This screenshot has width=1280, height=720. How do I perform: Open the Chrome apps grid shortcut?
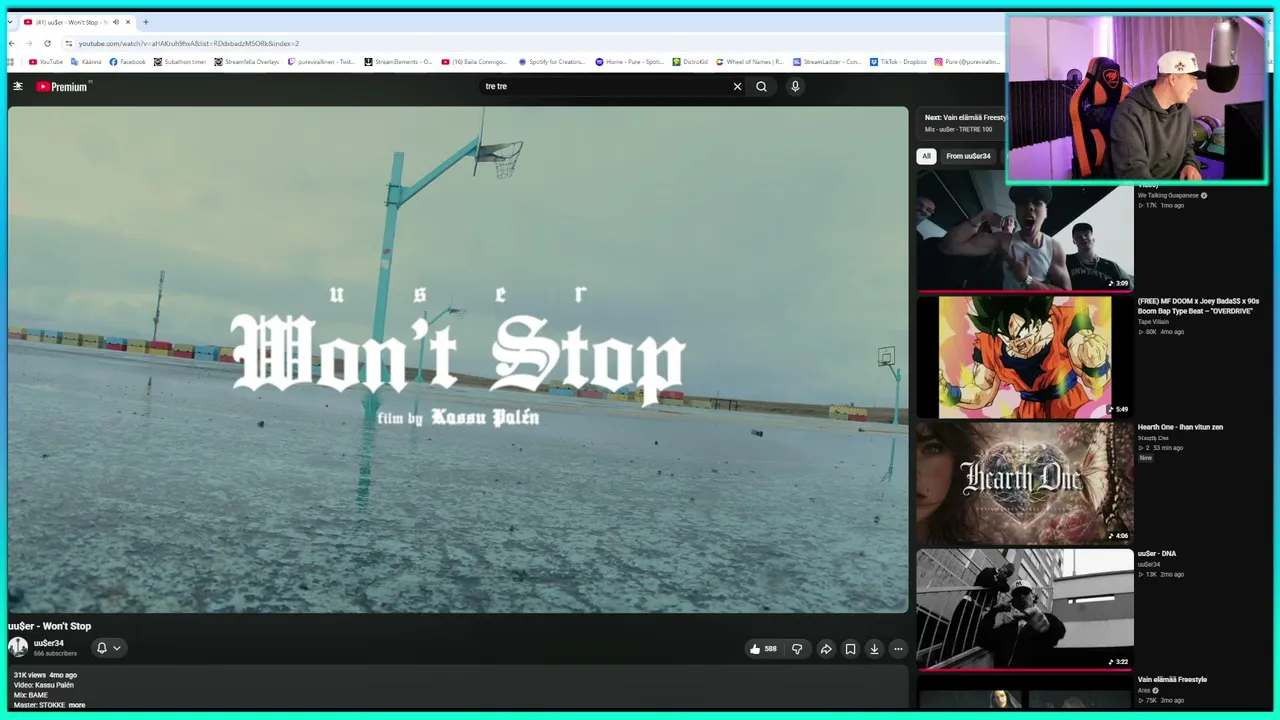(x=12, y=62)
